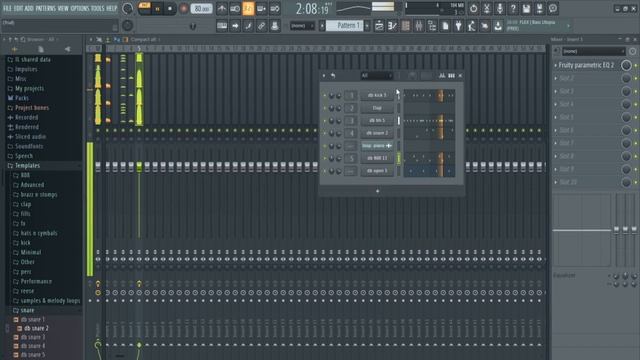Toggle the loop recording icon
640x360 pixels.
click(275, 9)
